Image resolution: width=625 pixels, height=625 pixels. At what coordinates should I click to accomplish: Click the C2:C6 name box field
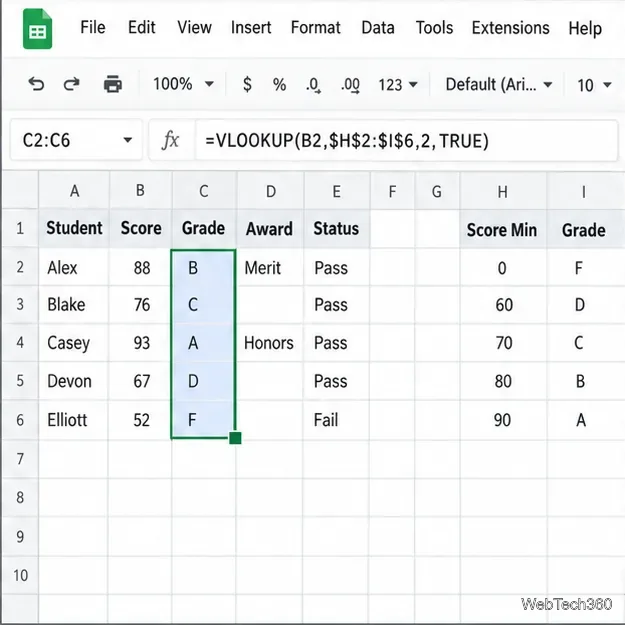tap(76, 140)
